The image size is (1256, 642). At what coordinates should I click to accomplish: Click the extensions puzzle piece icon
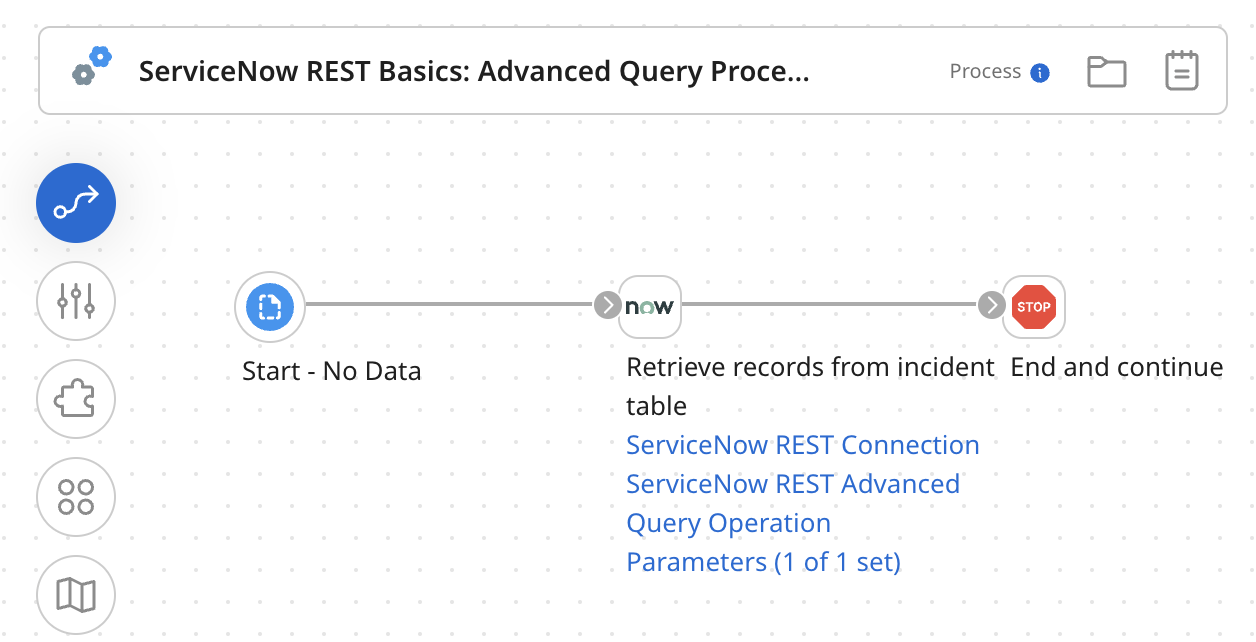pyautogui.click(x=75, y=399)
